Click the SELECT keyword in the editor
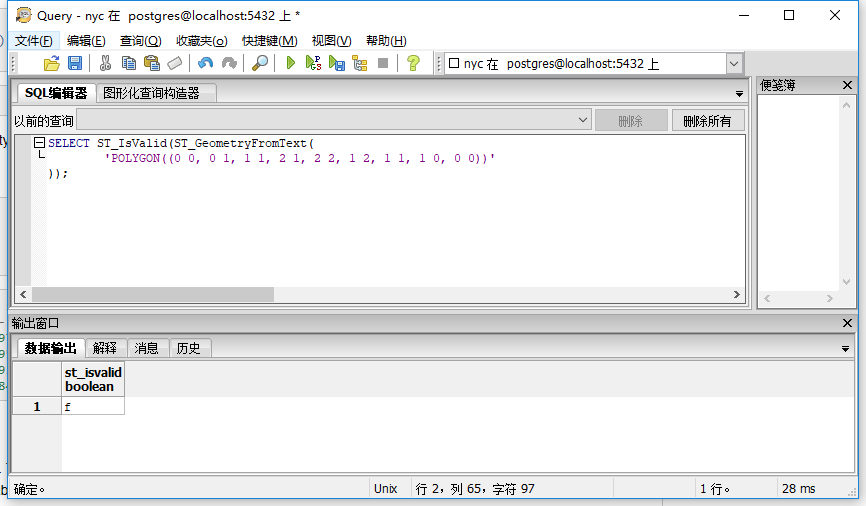 tap(68, 143)
